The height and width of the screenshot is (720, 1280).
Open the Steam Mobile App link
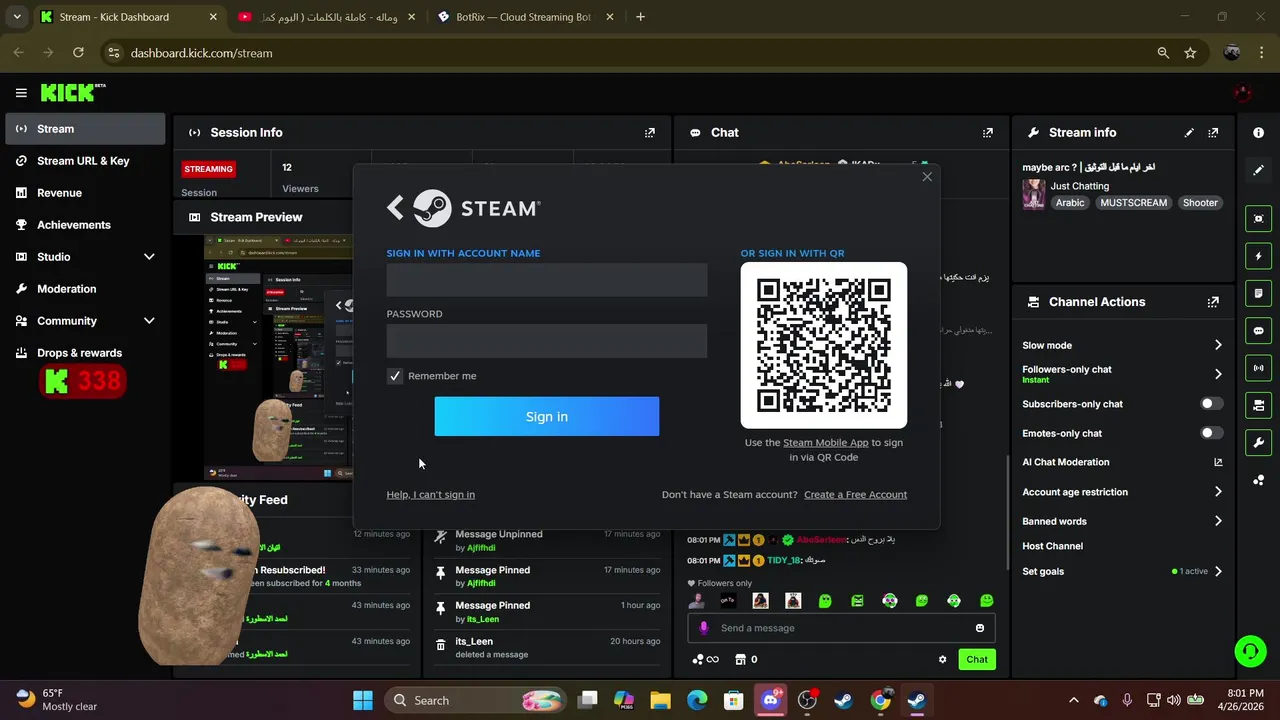(x=826, y=442)
